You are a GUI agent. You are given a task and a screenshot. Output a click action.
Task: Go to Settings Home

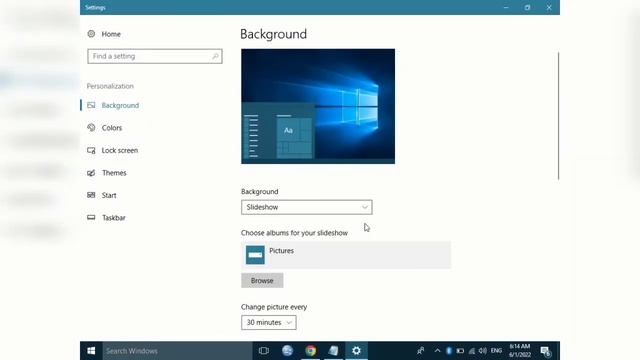tap(104, 34)
